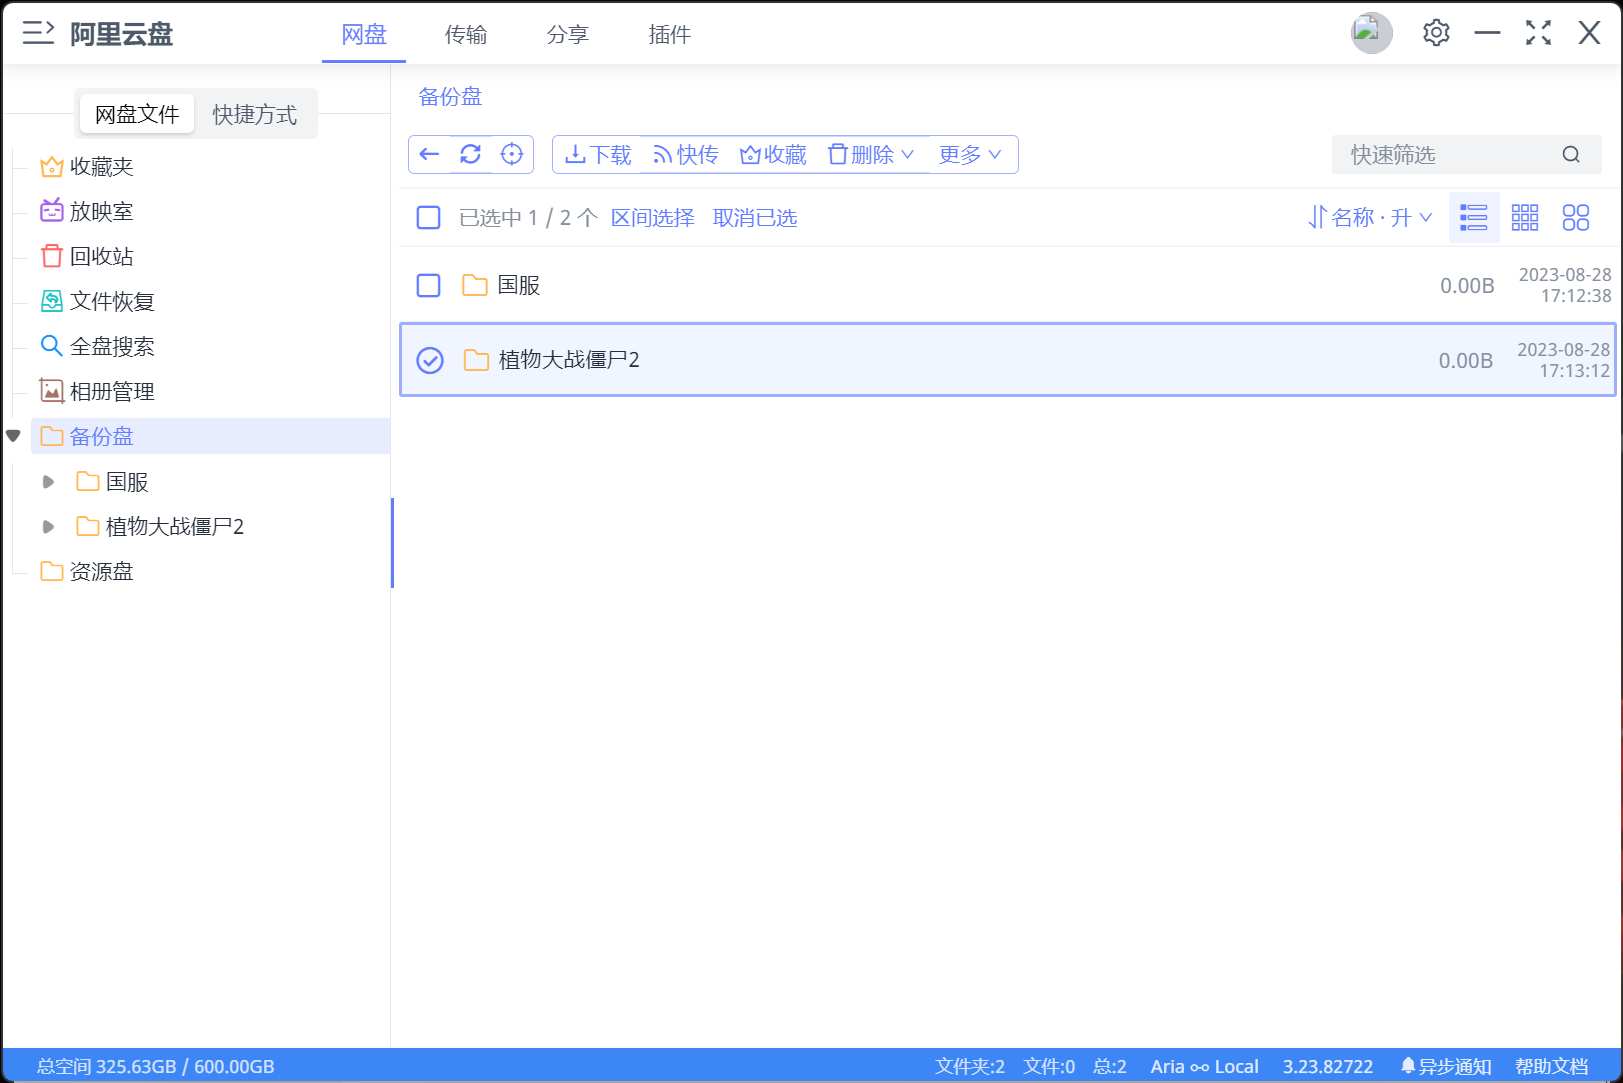The image size is (1623, 1083).
Task: Open 回收站 recycle bin in the sidebar
Action: pos(87,257)
